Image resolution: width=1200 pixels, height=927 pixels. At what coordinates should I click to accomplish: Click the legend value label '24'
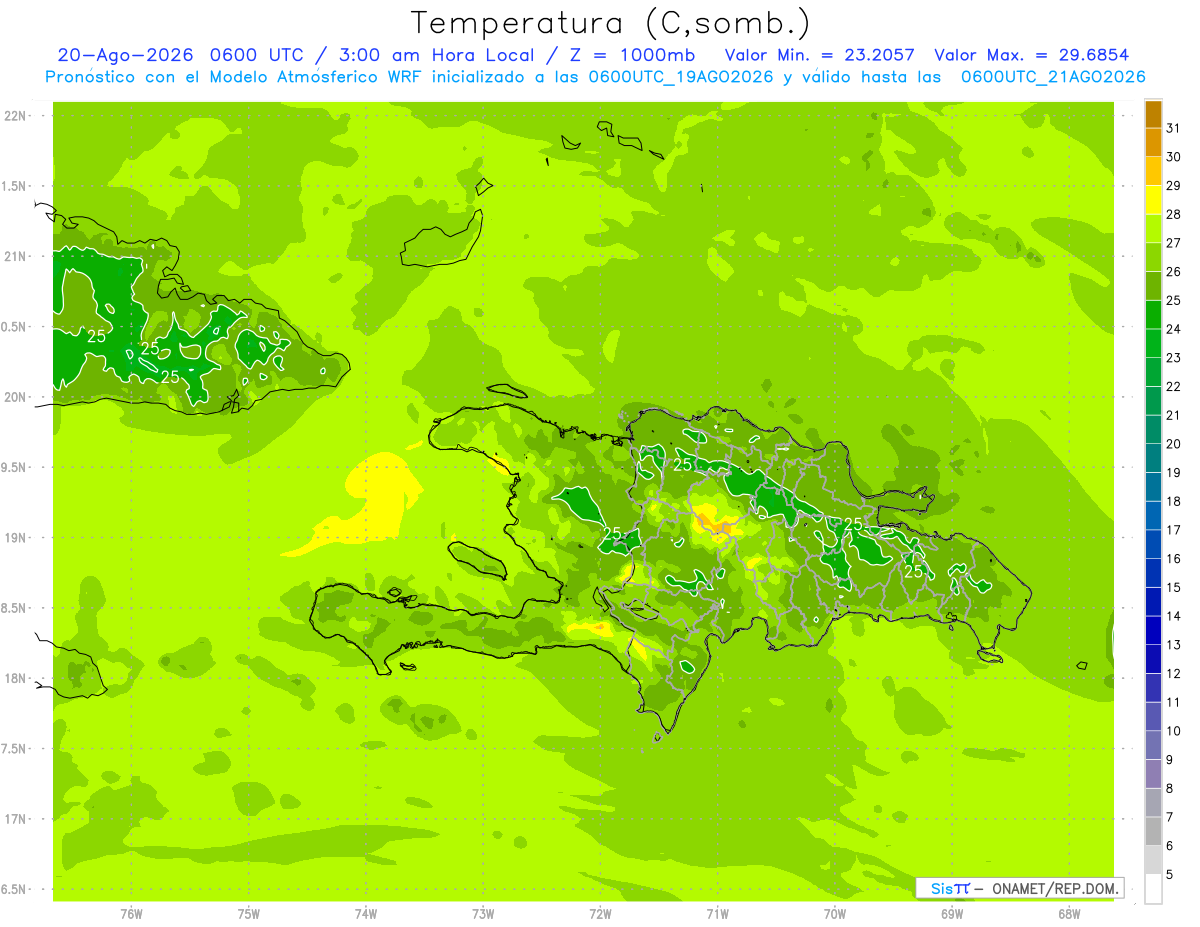click(1174, 329)
